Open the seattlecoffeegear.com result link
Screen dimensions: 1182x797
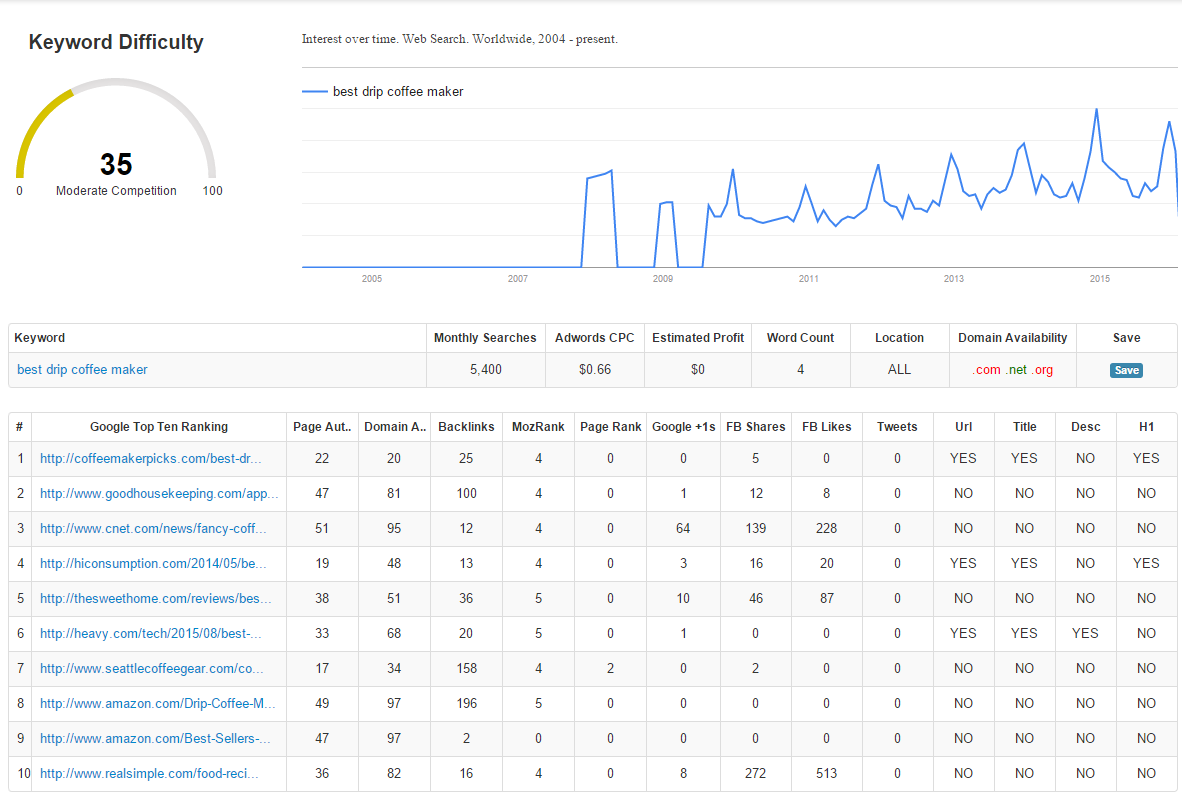(x=152, y=668)
